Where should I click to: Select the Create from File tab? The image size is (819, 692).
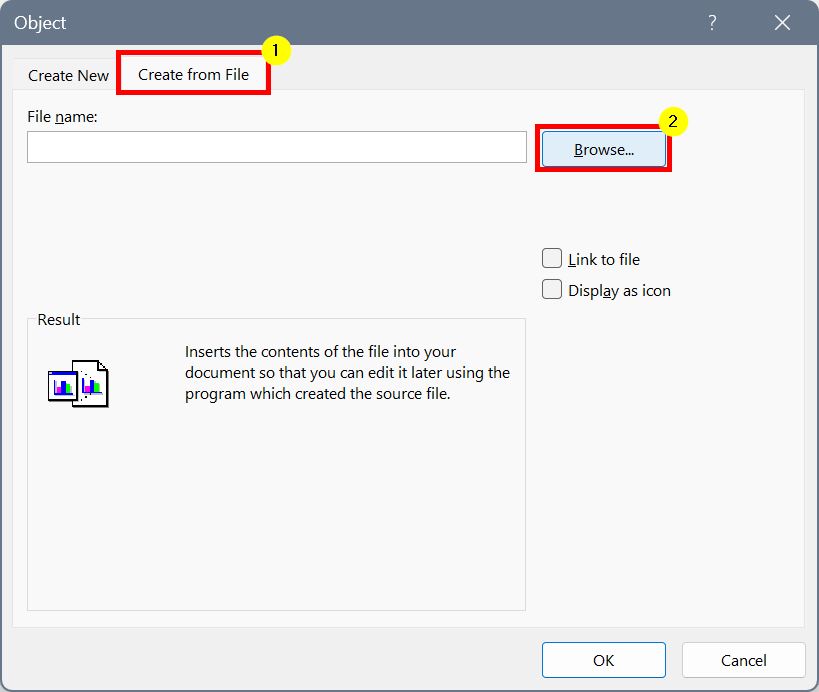pyautogui.click(x=193, y=74)
